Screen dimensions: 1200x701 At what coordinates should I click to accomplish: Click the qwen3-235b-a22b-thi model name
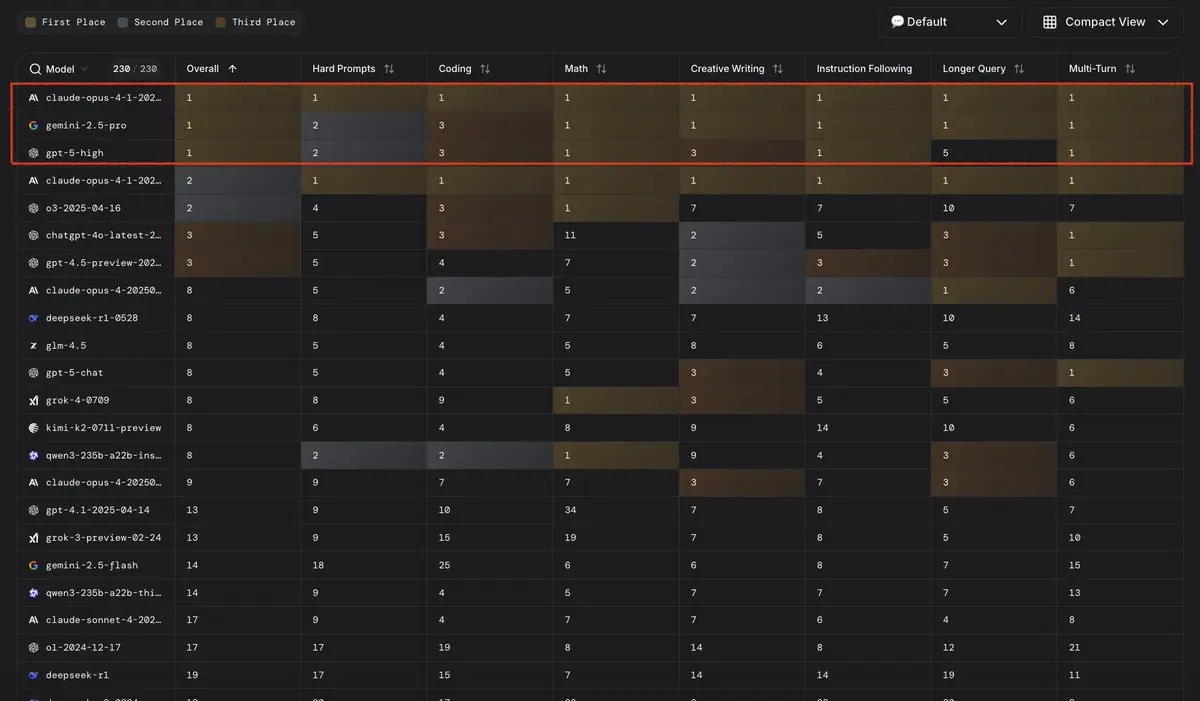(x=103, y=593)
